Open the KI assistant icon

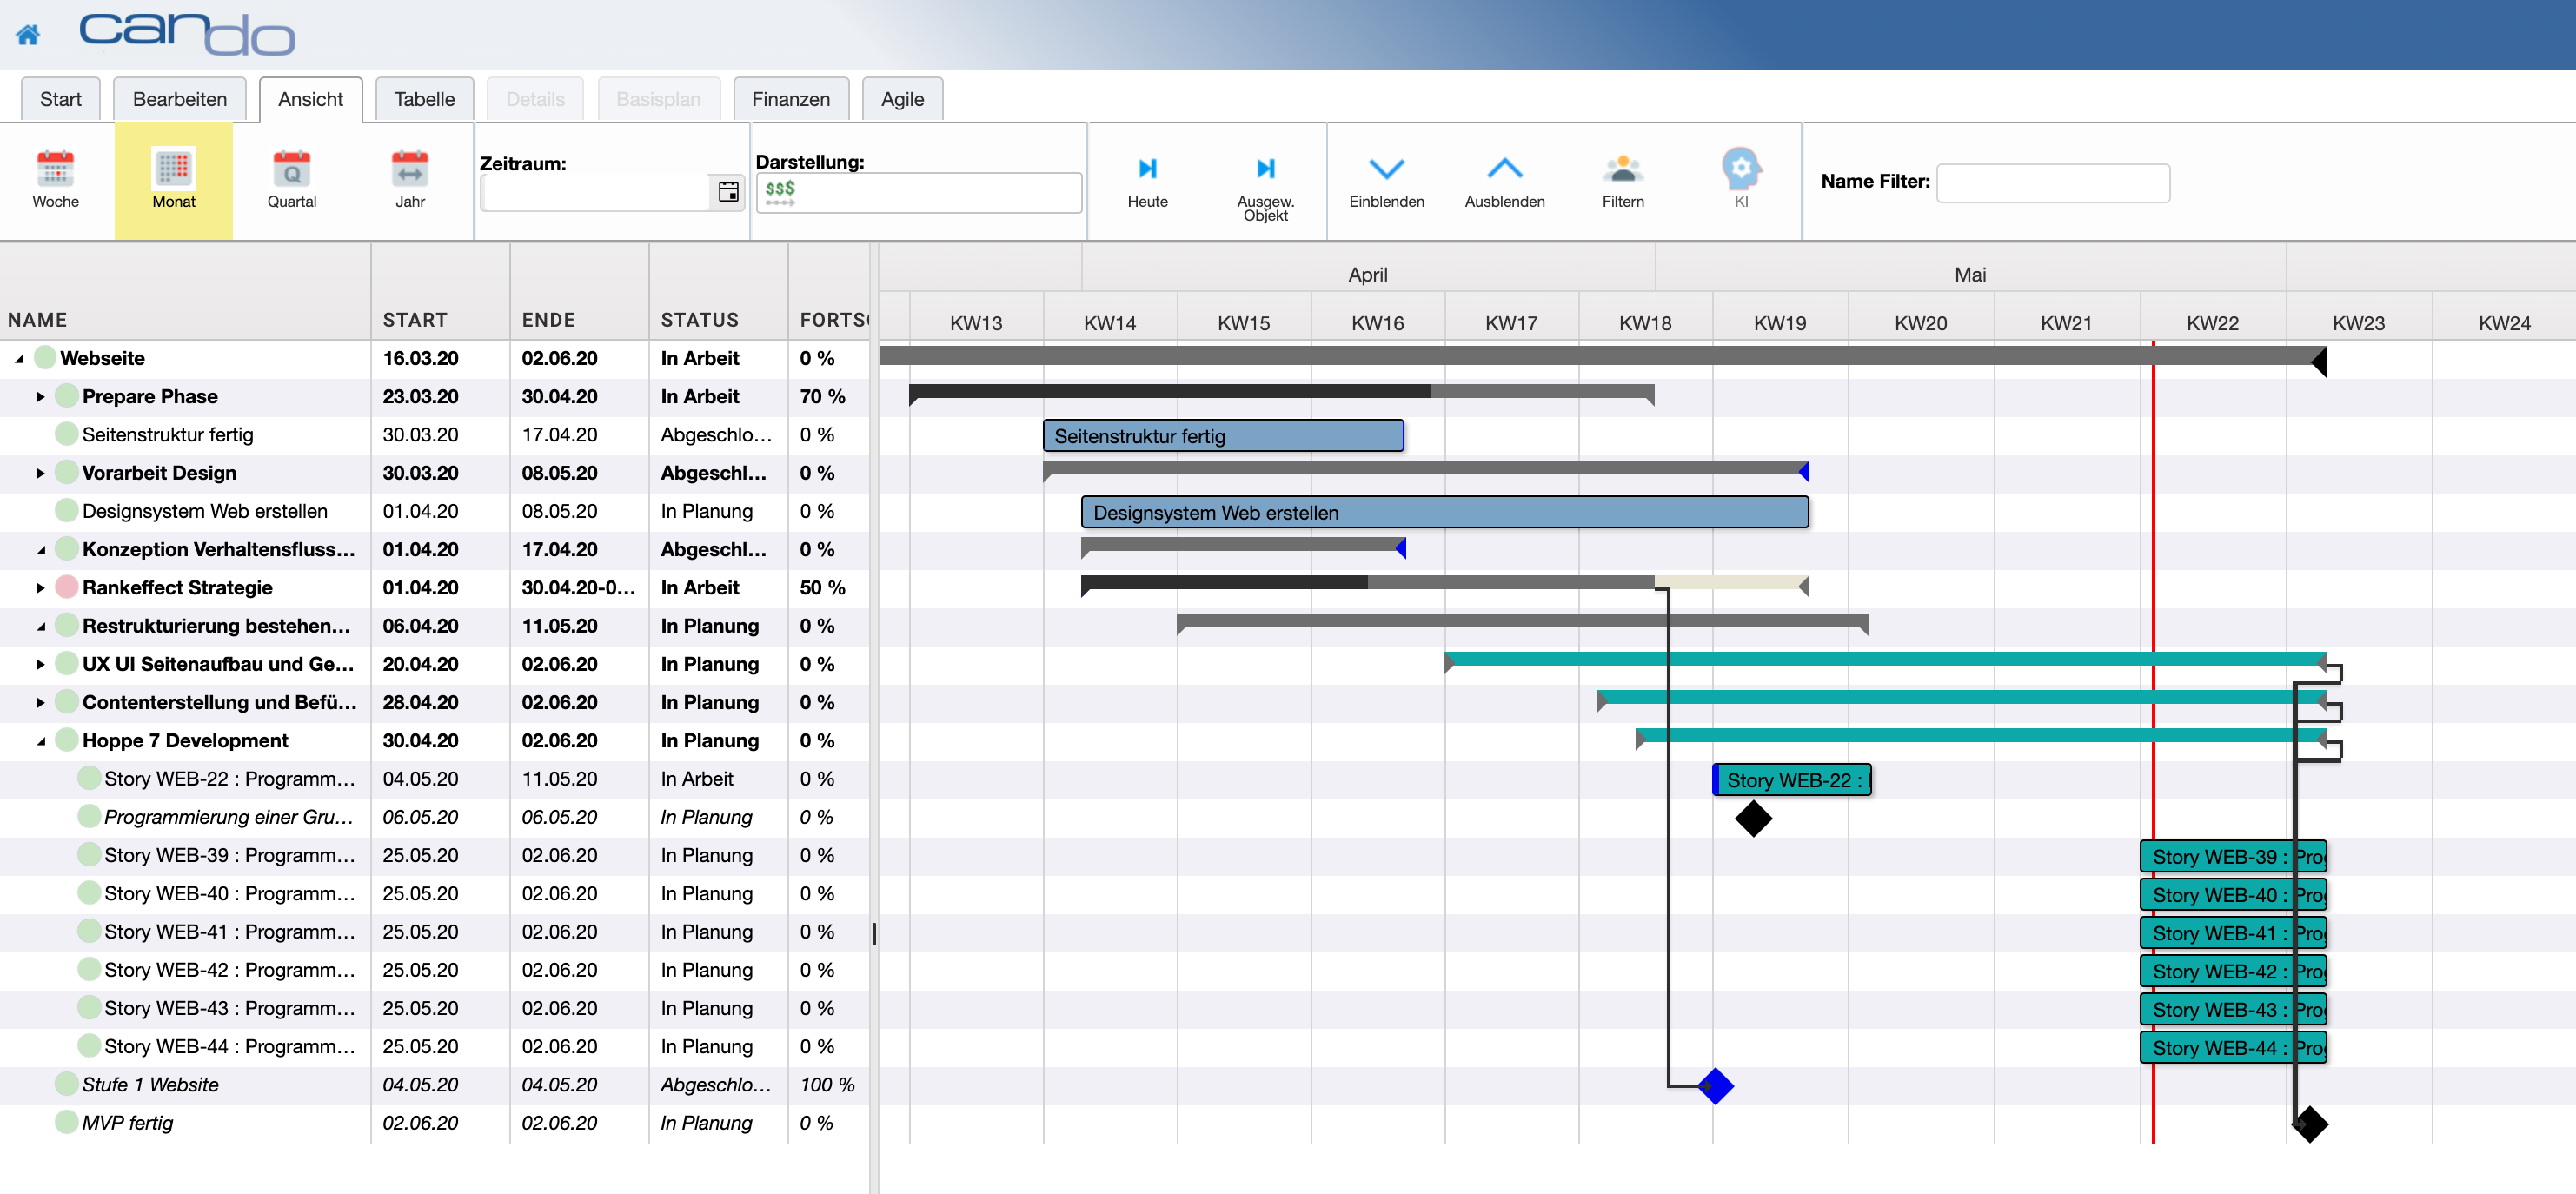coord(1741,168)
